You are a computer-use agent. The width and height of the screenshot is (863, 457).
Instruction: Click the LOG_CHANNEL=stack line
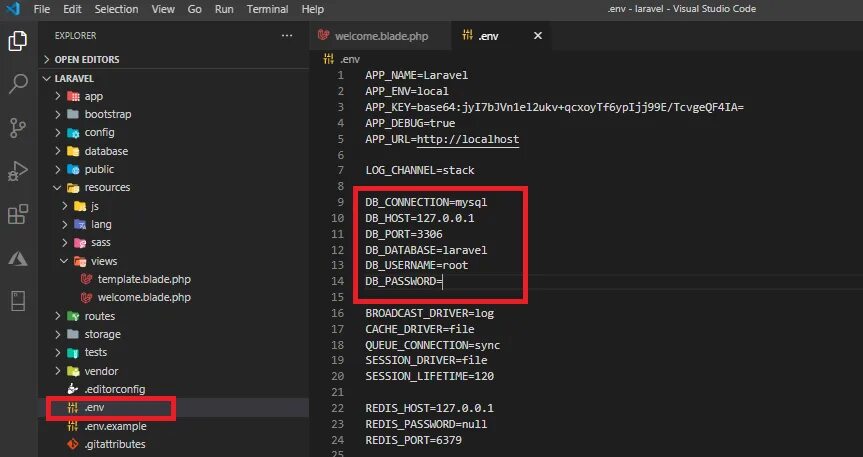click(x=419, y=170)
